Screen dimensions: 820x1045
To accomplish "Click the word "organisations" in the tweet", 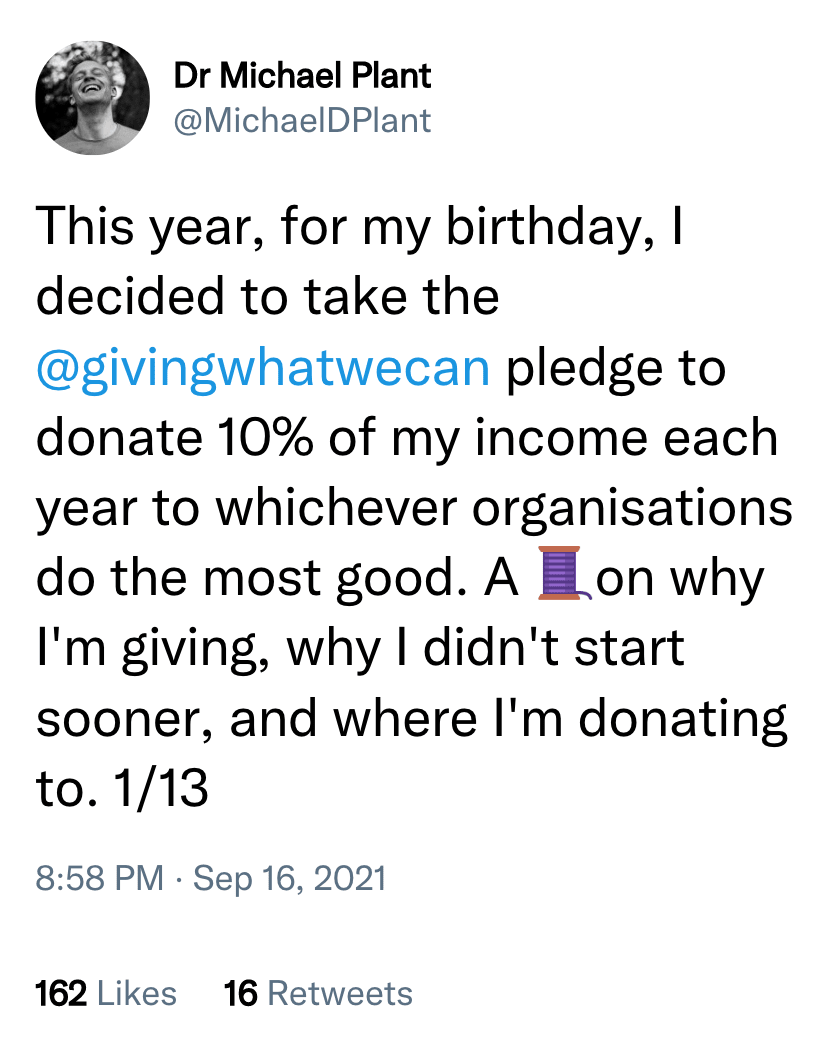I will click(631, 508).
